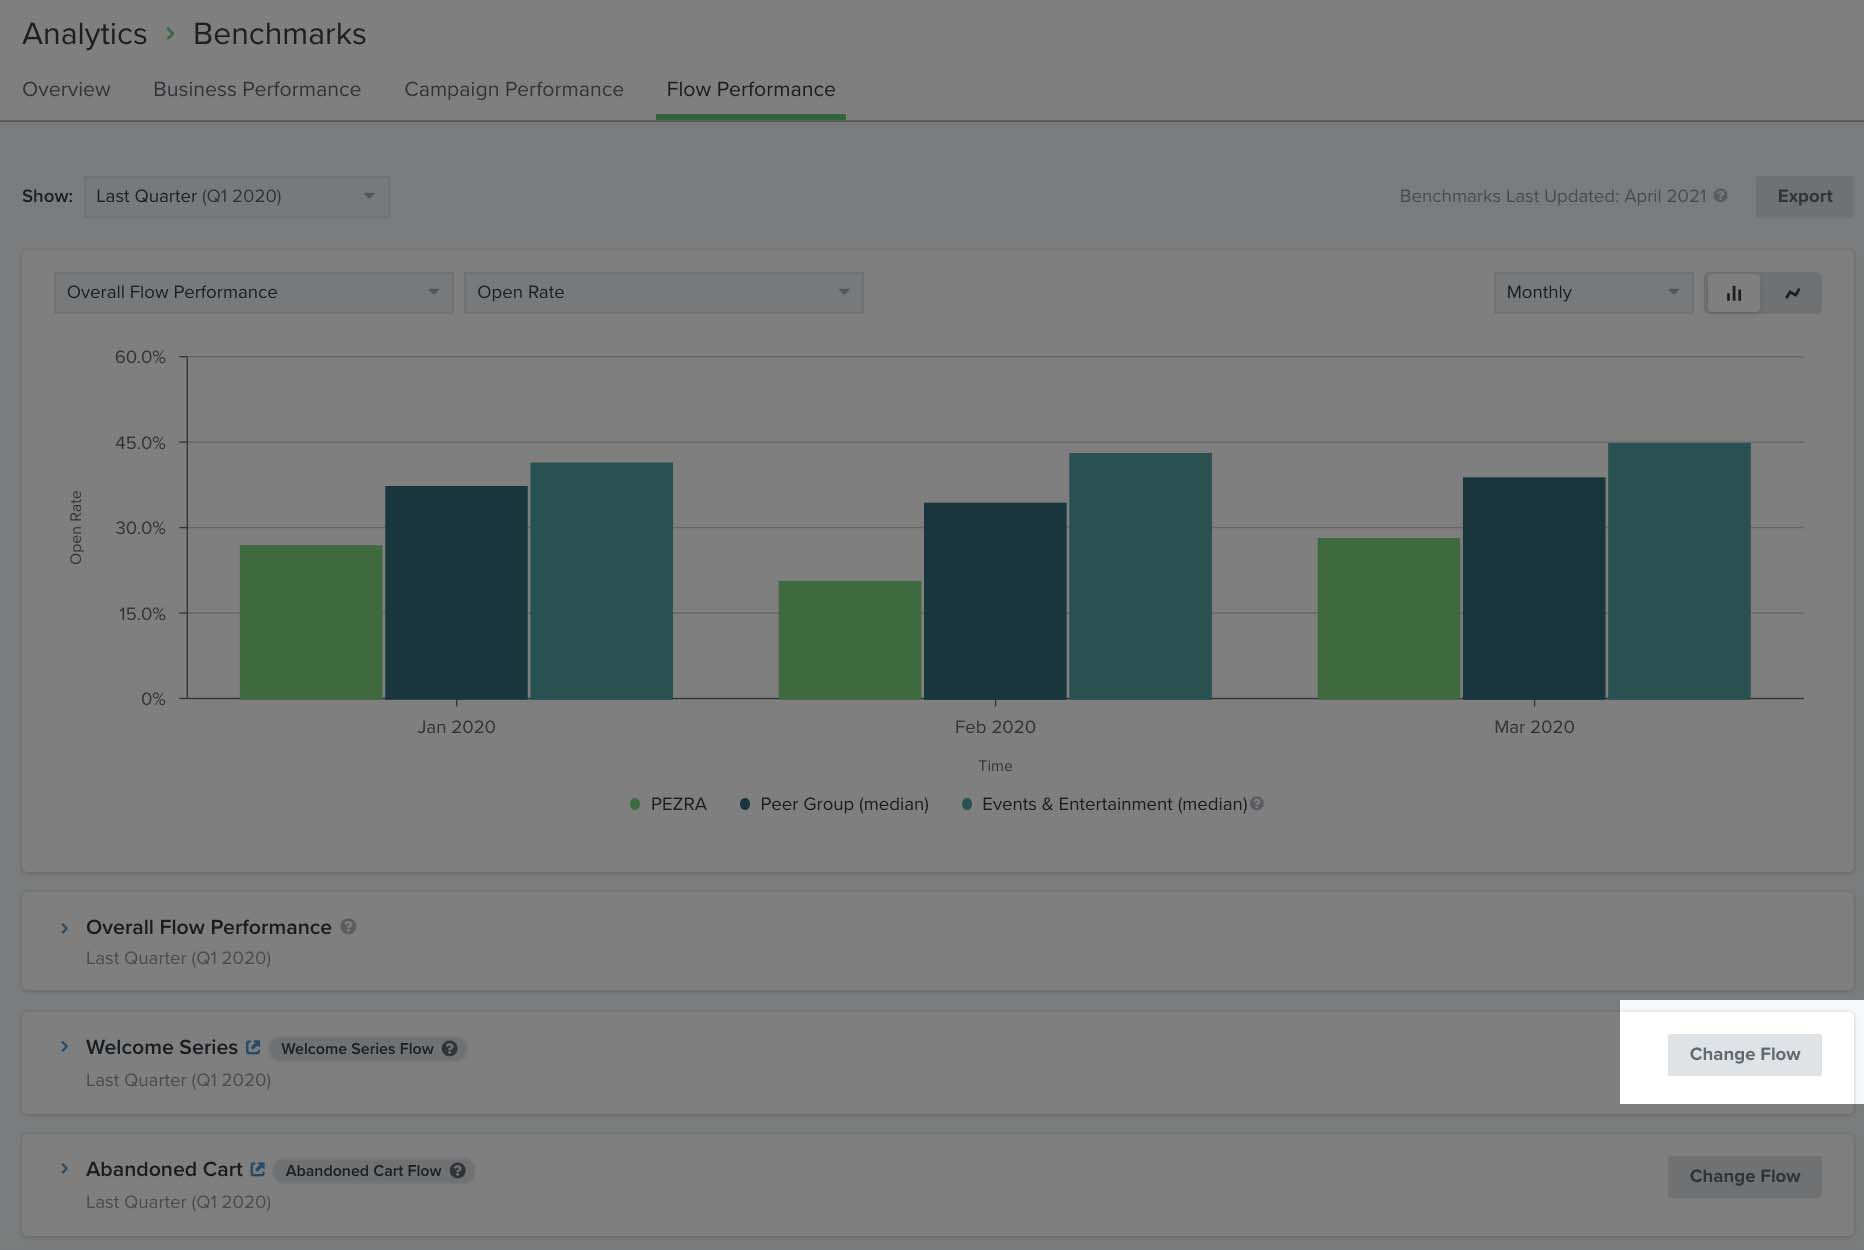Click help icon beside Overall Flow Performance
This screenshot has width=1864, height=1250.
[x=348, y=926]
